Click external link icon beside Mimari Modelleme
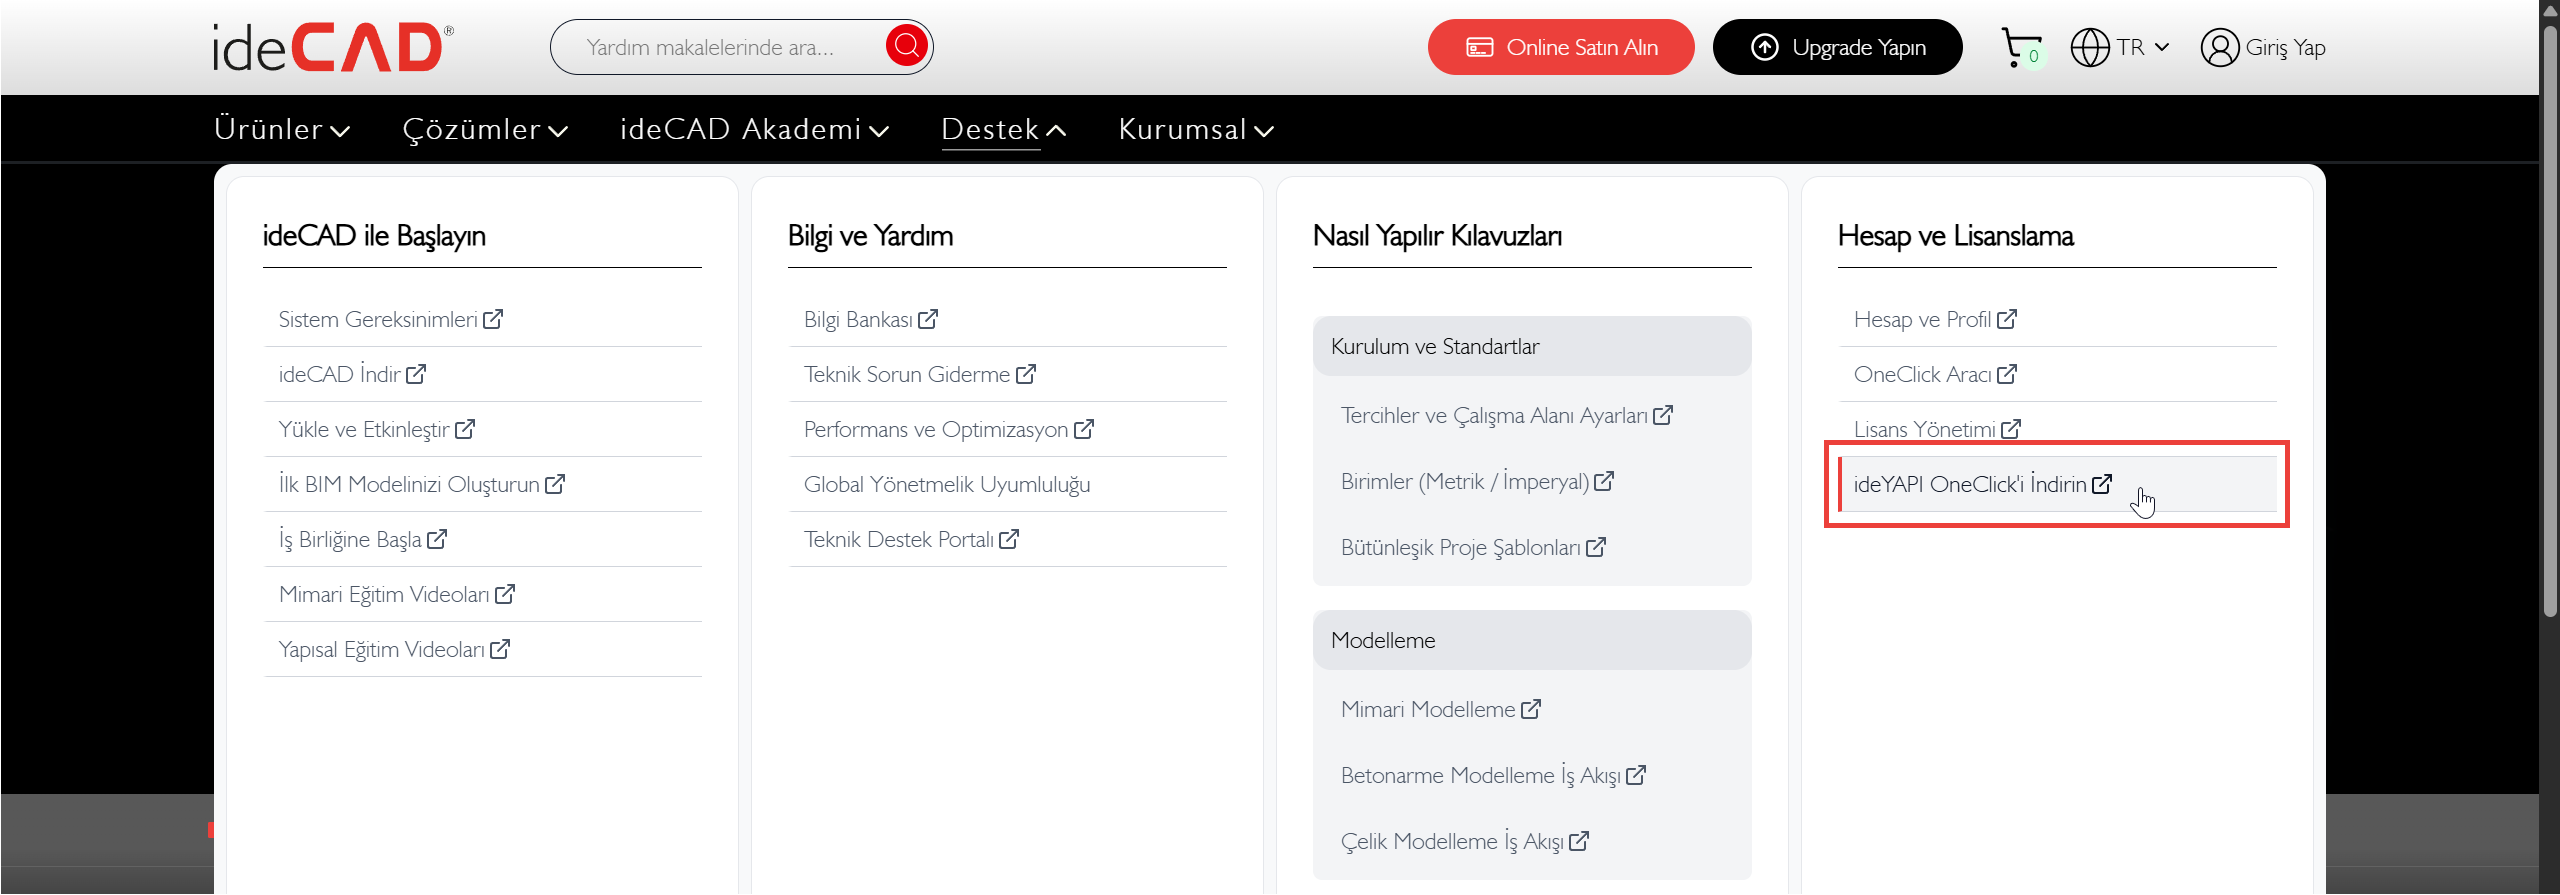 coord(1531,709)
